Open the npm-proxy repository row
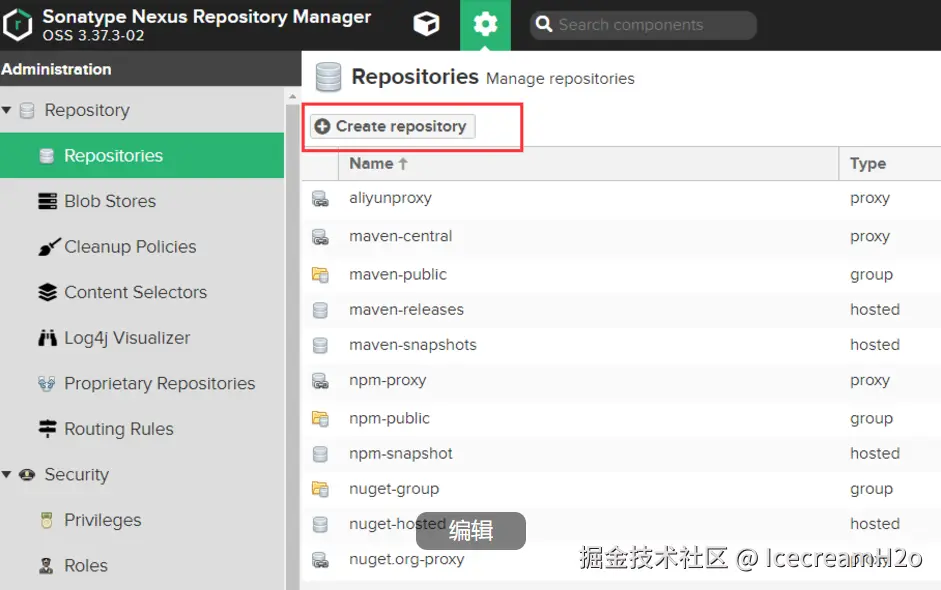The height and width of the screenshot is (590, 941). click(621, 381)
